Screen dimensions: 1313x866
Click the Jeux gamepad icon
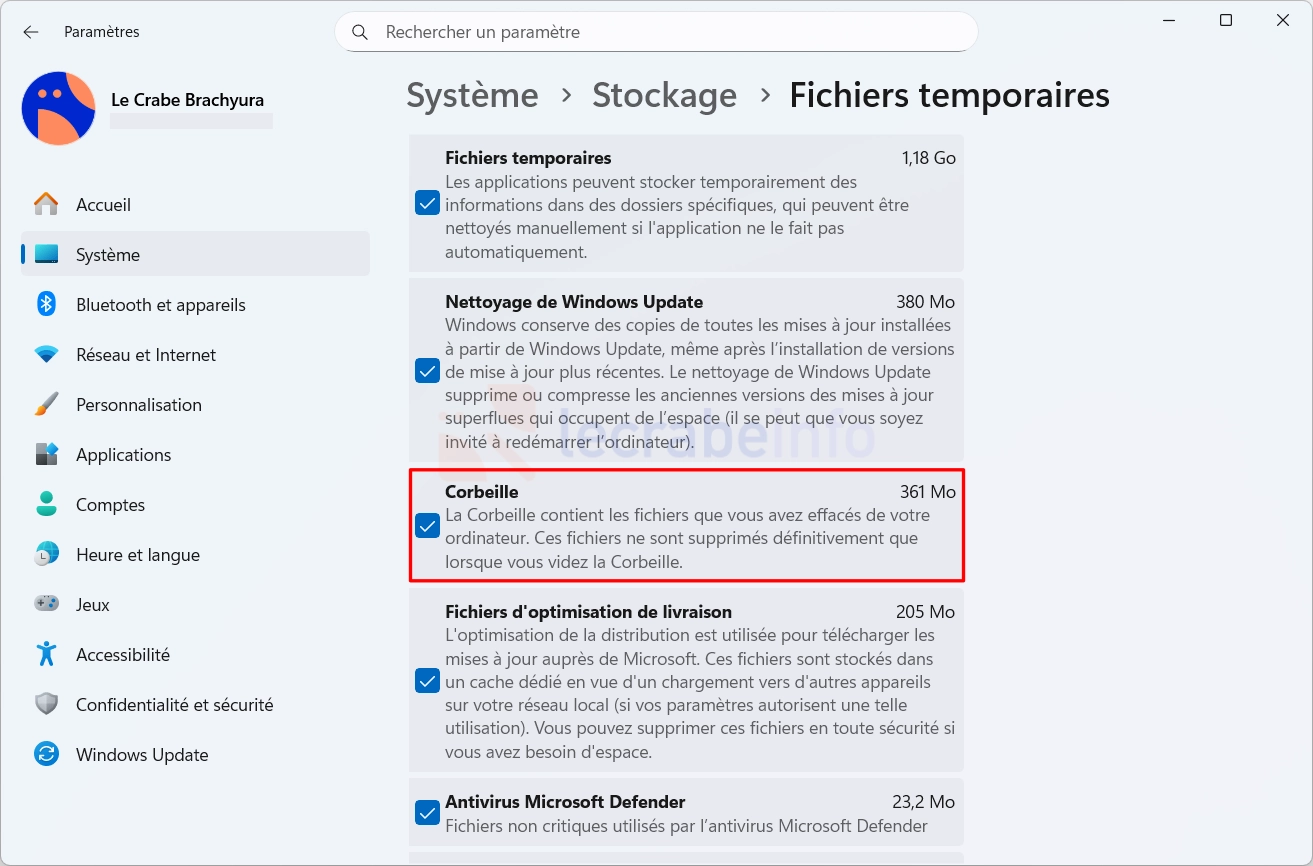46,604
